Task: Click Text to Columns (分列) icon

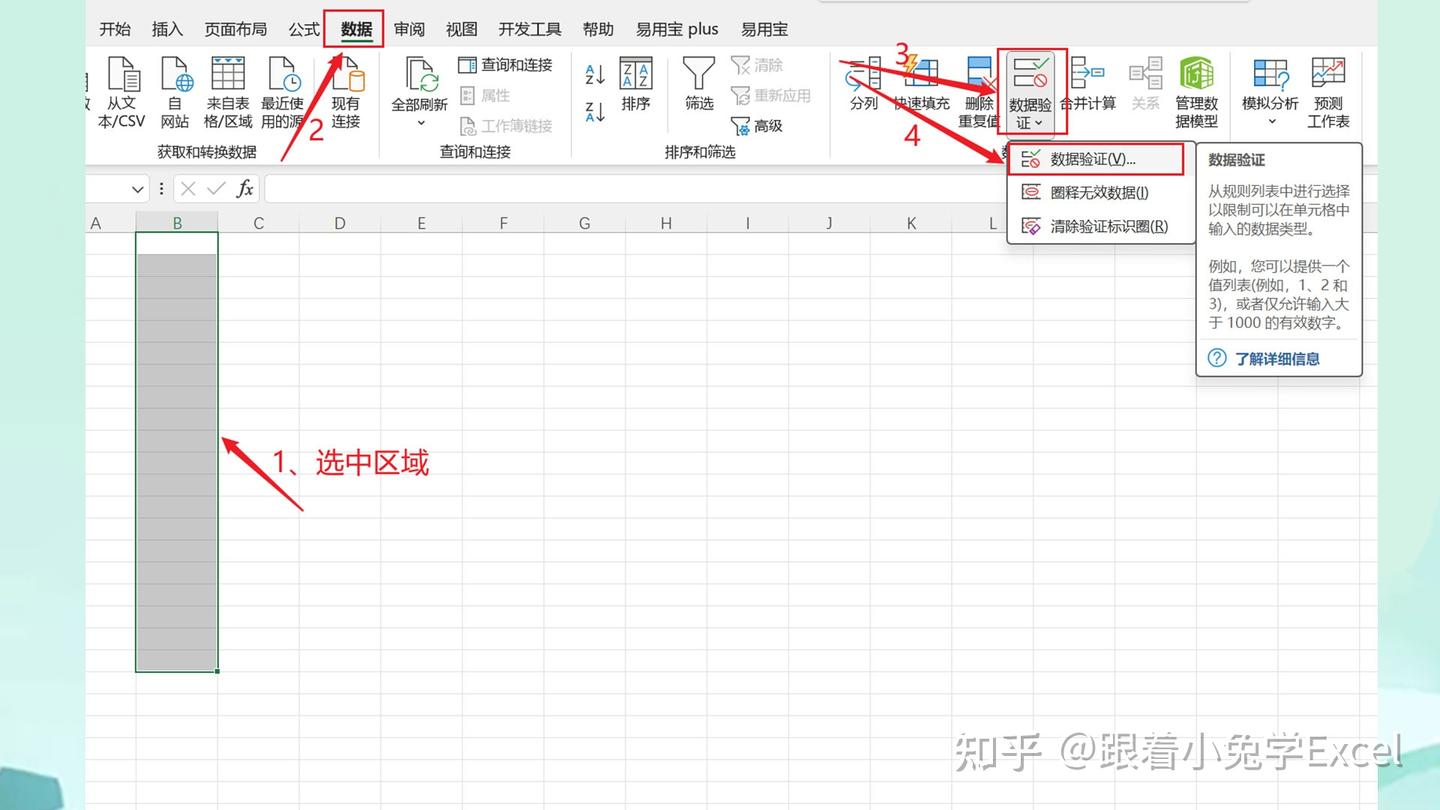Action: [863, 75]
